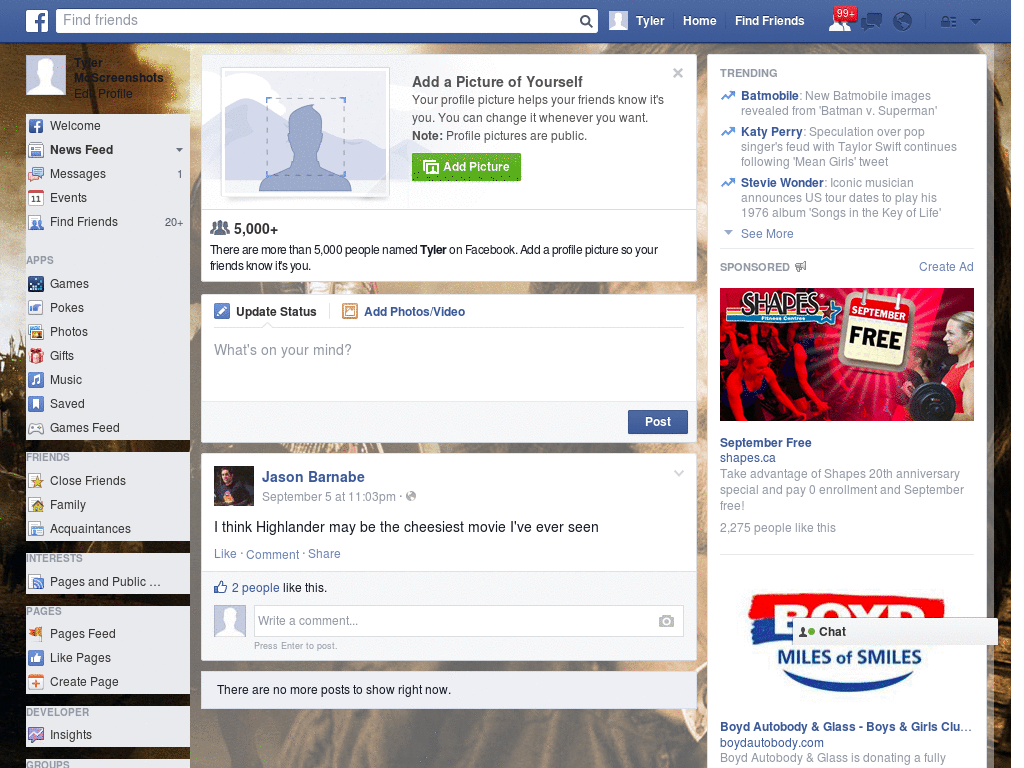Click the search magnifier icon
Image resolution: width=1024 pixels, height=768 pixels.
point(586,21)
